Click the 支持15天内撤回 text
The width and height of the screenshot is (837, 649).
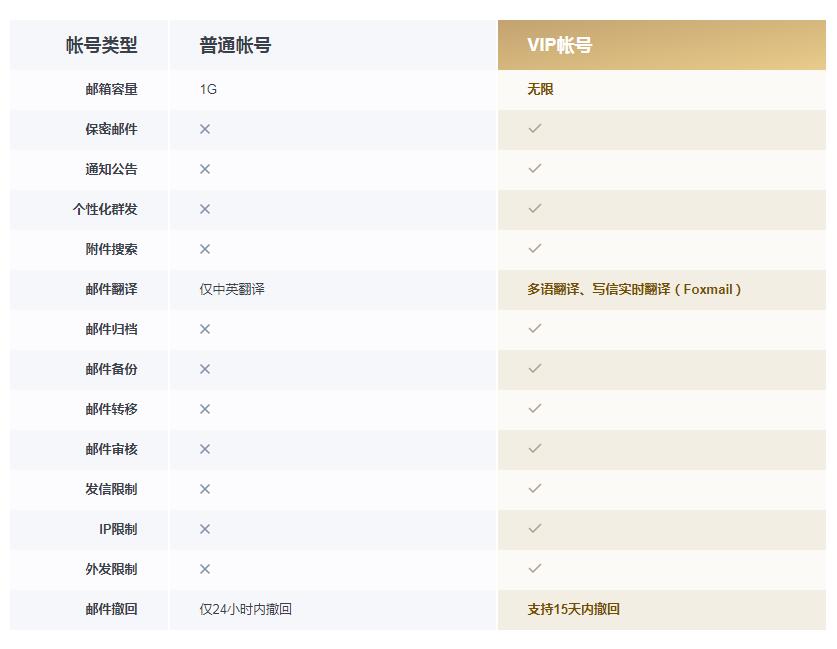tap(574, 609)
